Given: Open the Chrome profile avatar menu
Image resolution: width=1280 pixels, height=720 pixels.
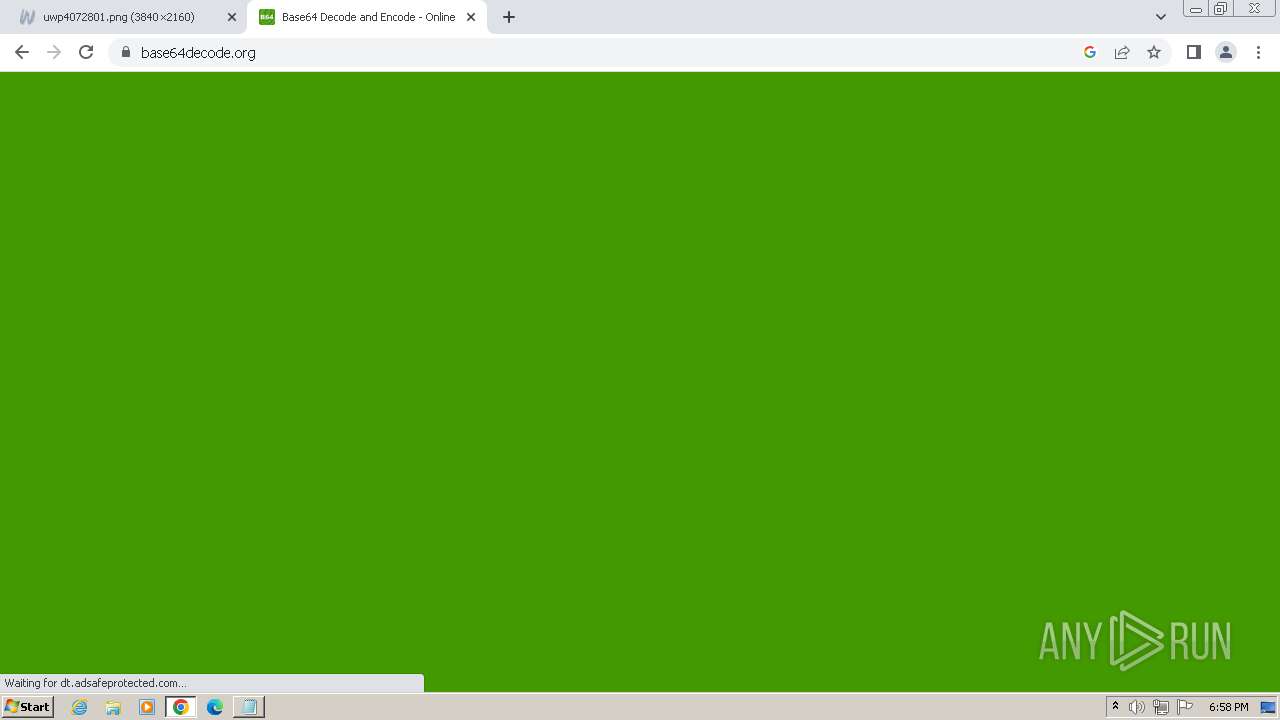Looking at the screenshot, I should 1225,52.
